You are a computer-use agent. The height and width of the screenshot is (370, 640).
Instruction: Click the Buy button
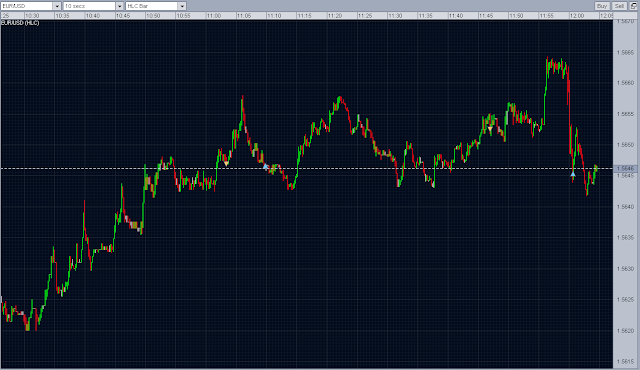coord(602,6)
